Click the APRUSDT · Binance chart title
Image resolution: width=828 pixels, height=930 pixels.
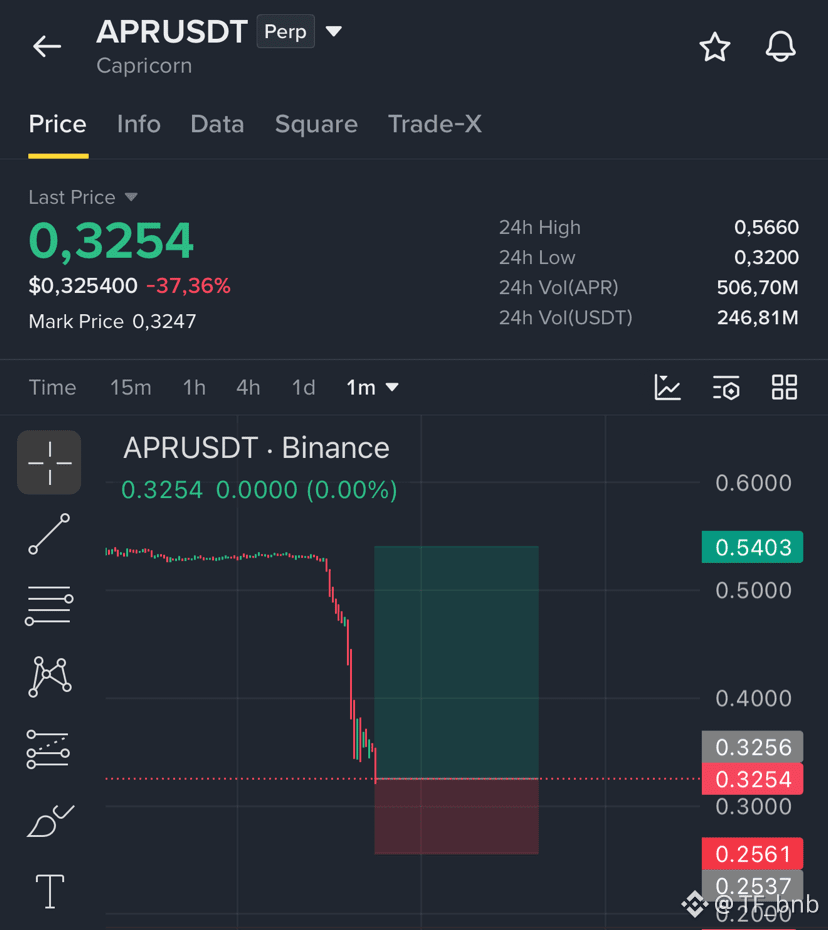pos(256,448)
